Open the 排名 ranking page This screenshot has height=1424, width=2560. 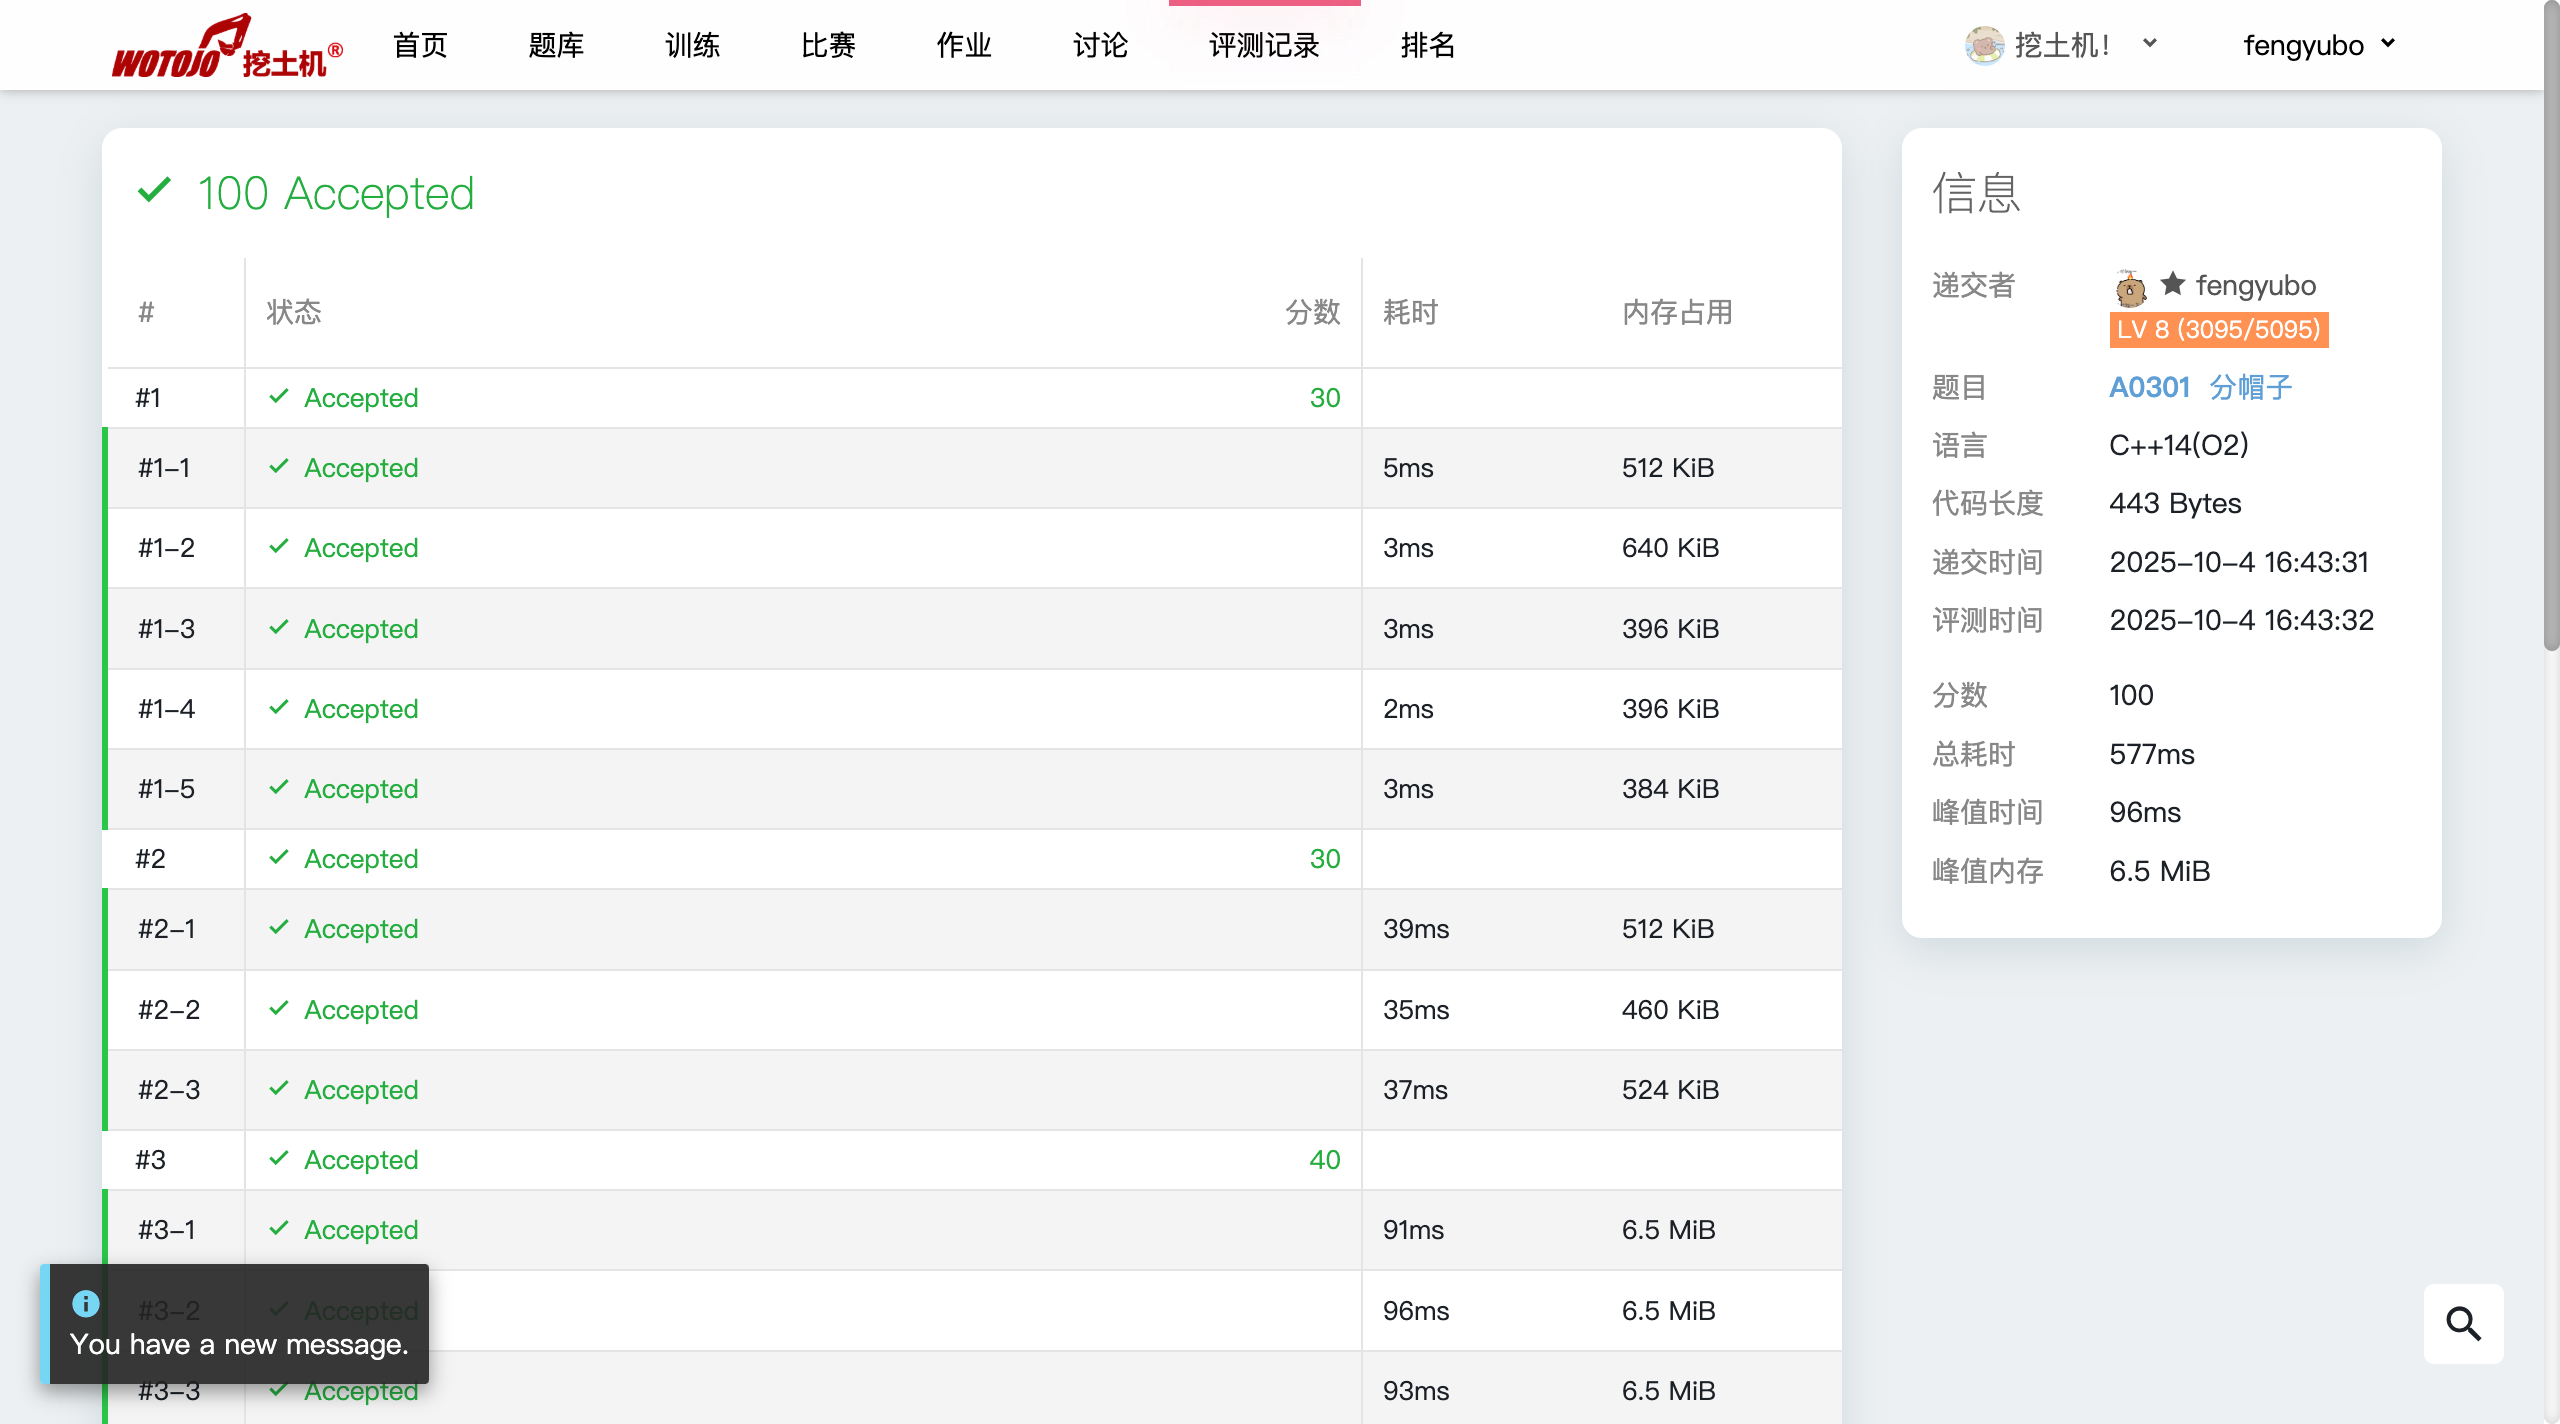(x=1427, y=45)
